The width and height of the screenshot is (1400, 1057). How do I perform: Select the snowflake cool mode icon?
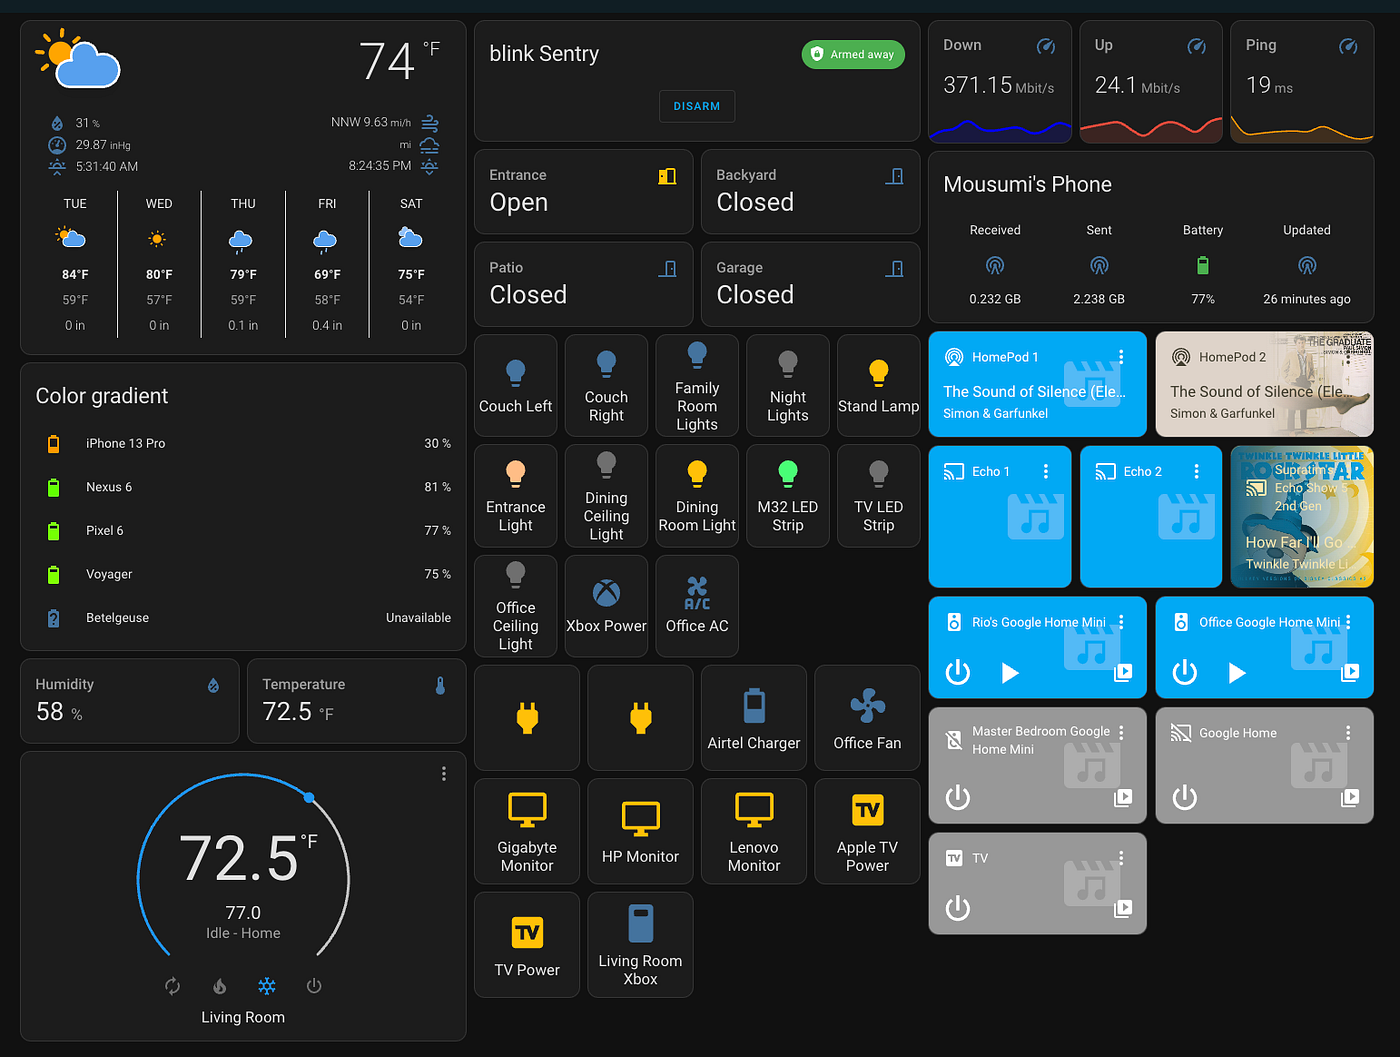pyautogui.click(x=267, y=986)
